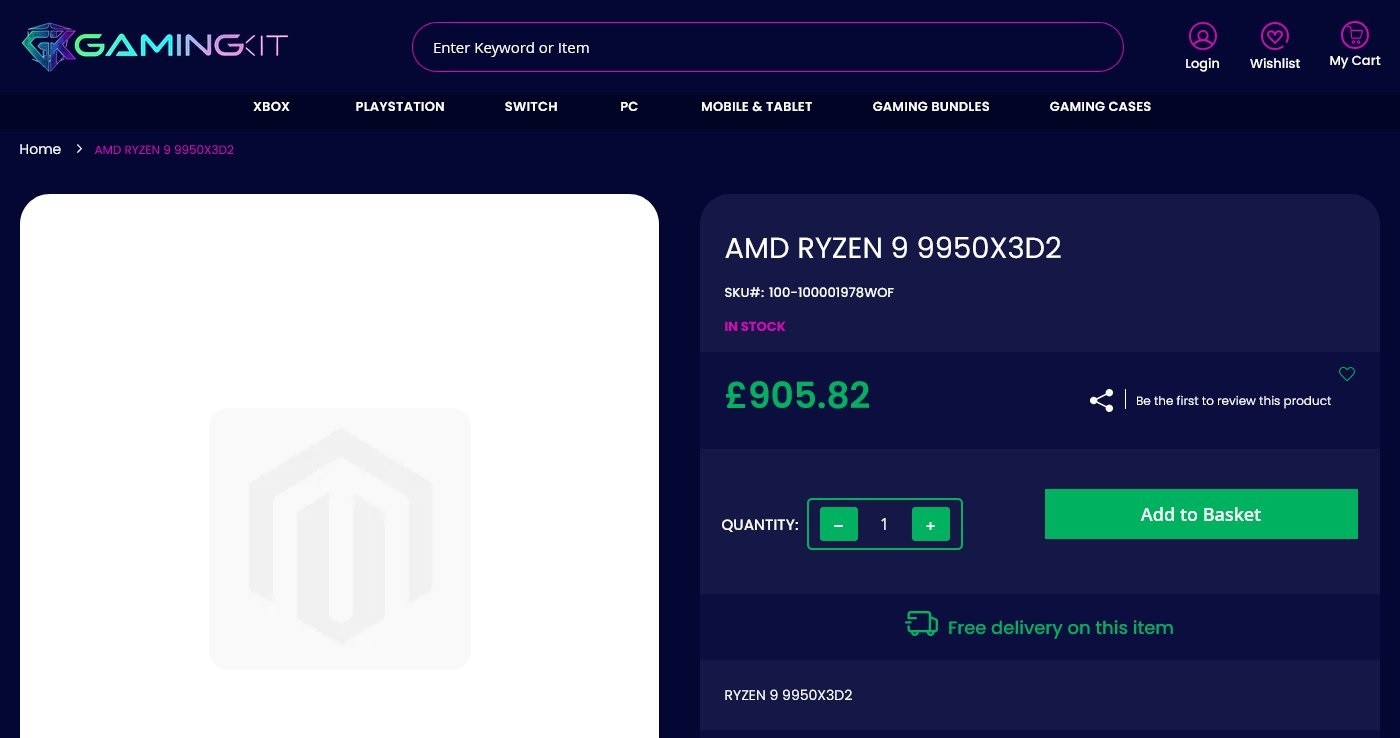The width and height of the screenshot is (1400, 738).
Task: Open My Cart icon
Action: (x=1353, y=36)
